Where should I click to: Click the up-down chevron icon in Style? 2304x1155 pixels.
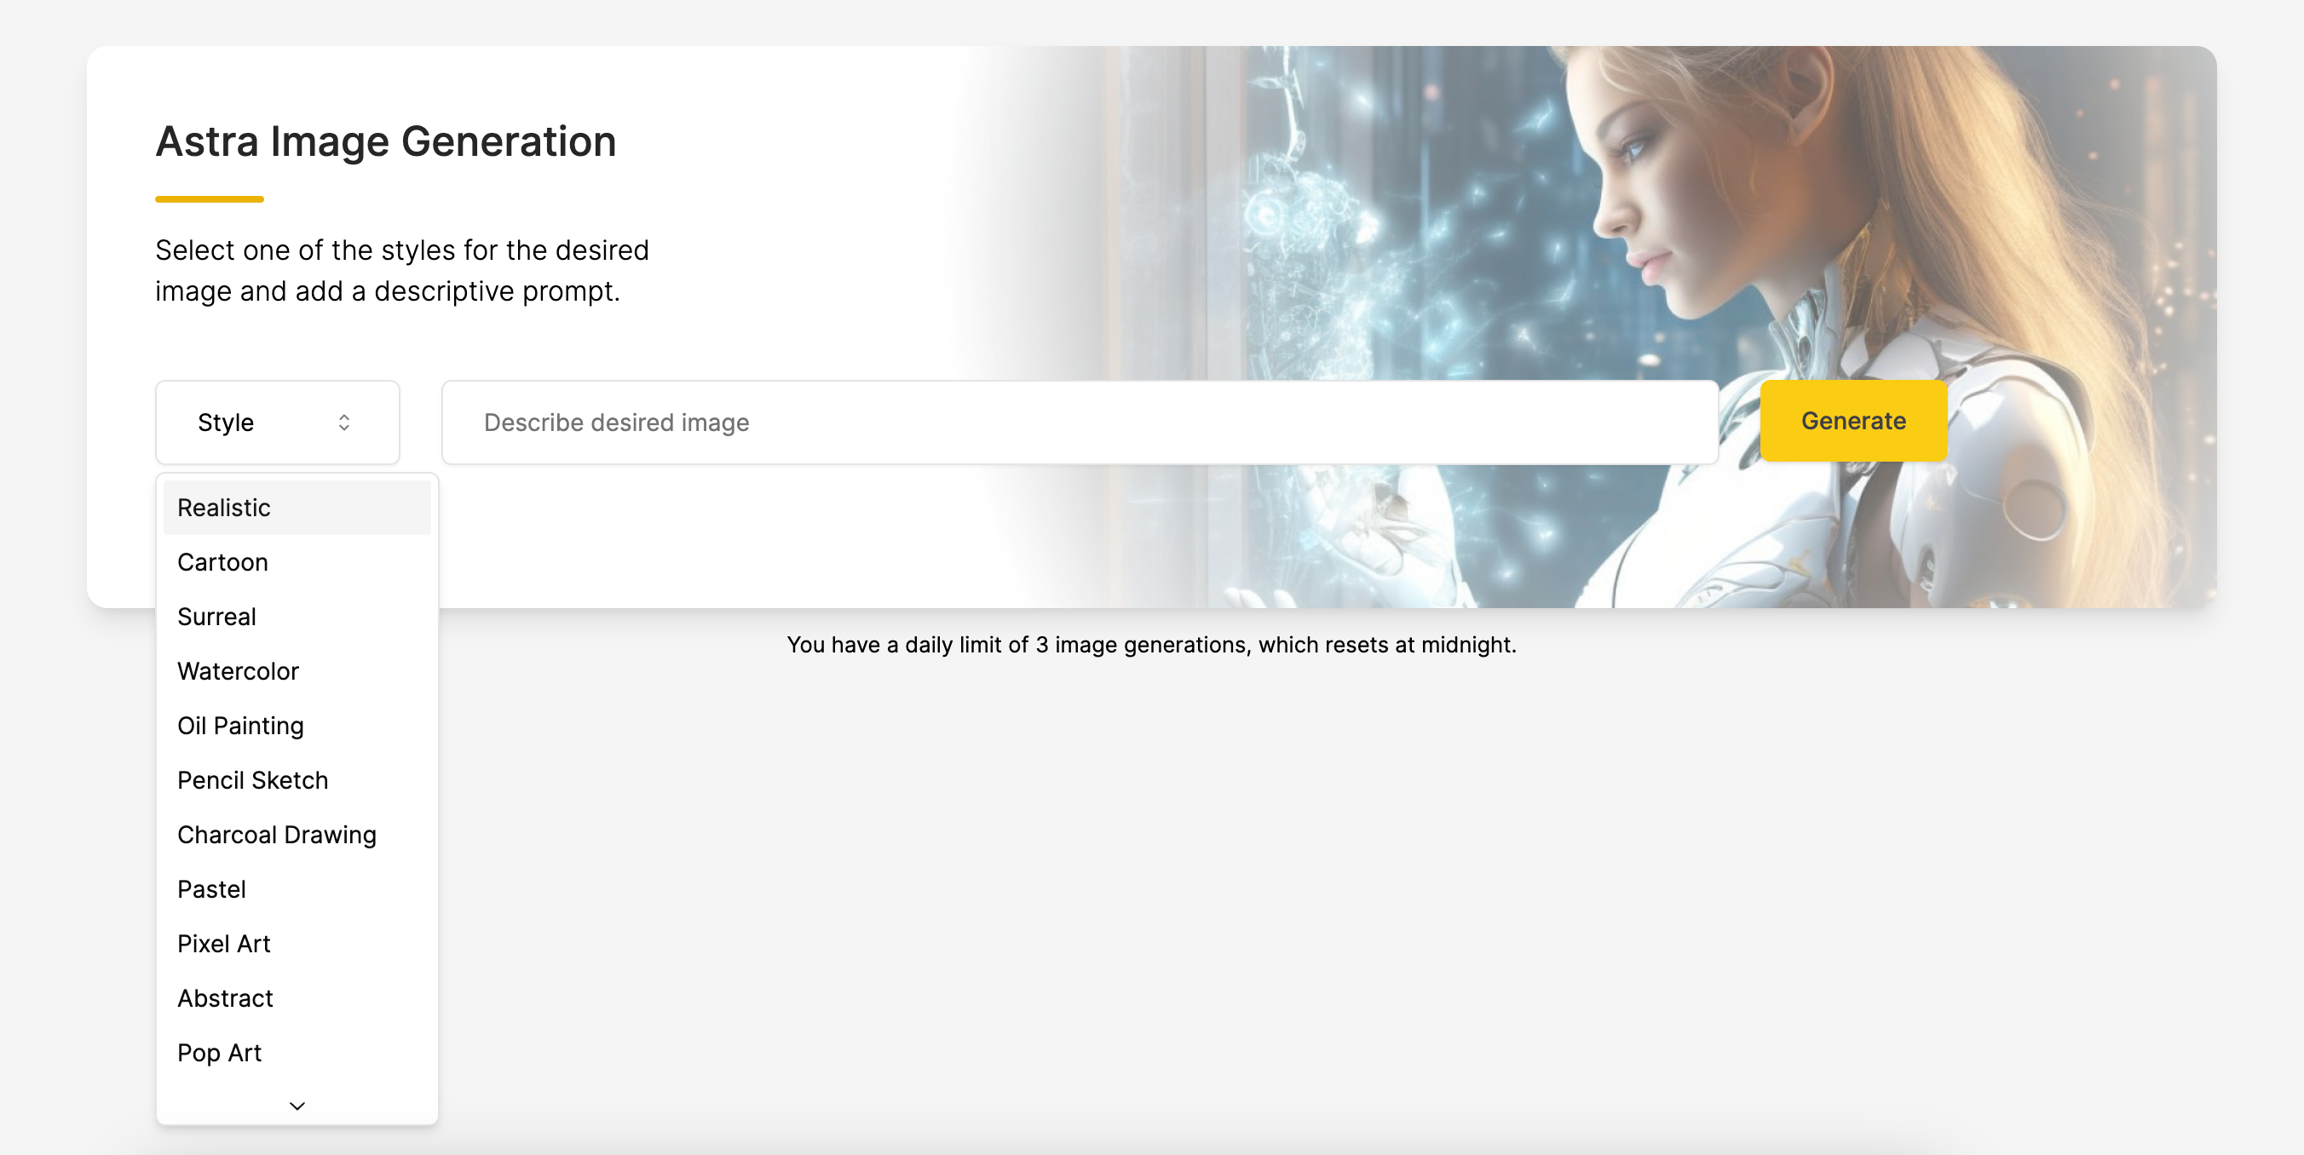coord(344,422)
